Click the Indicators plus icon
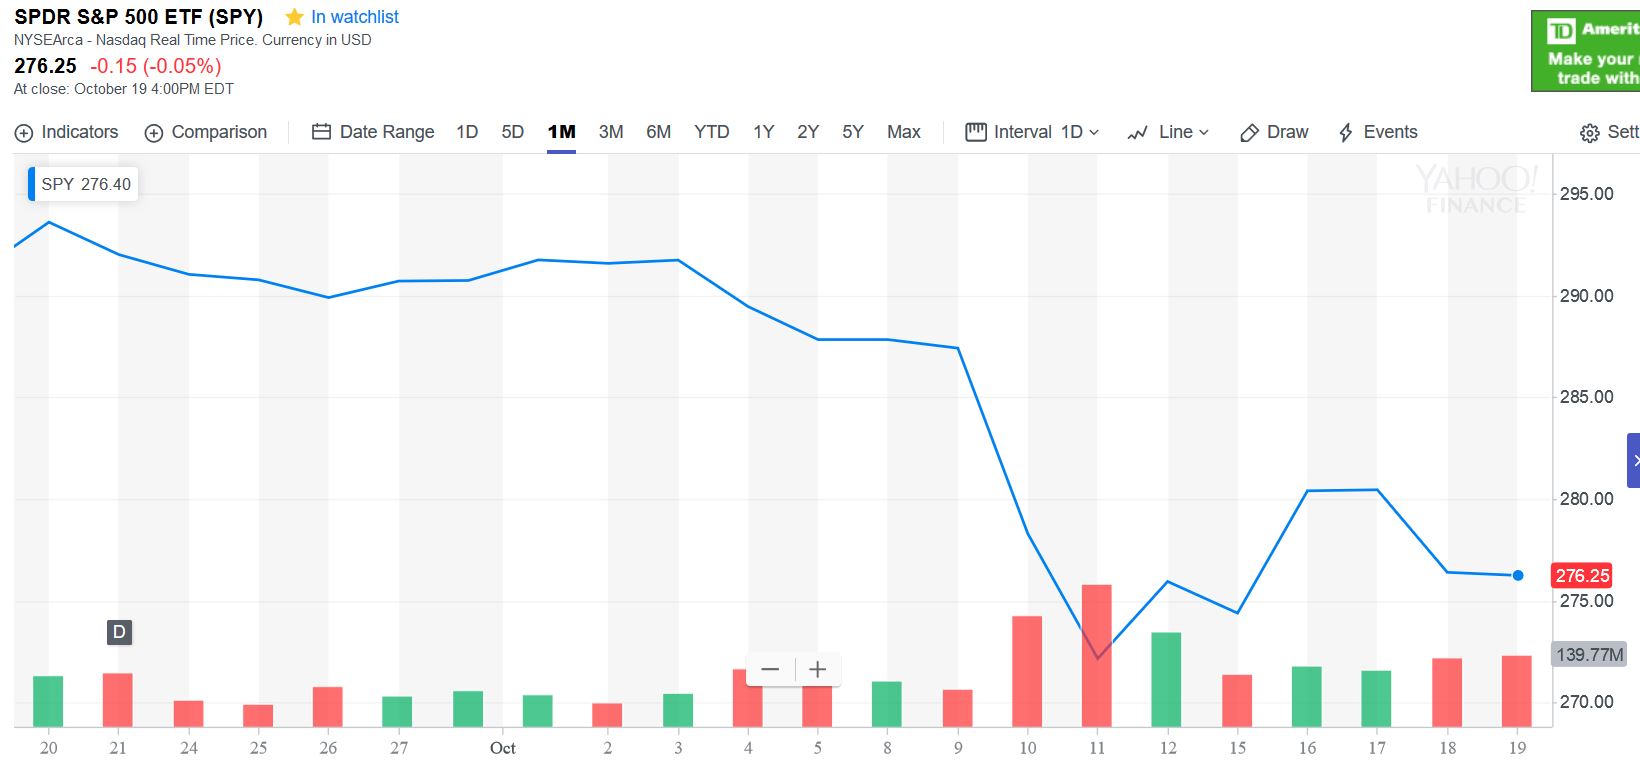Screen dimensions: 1640x765 (x=24, y=133)
